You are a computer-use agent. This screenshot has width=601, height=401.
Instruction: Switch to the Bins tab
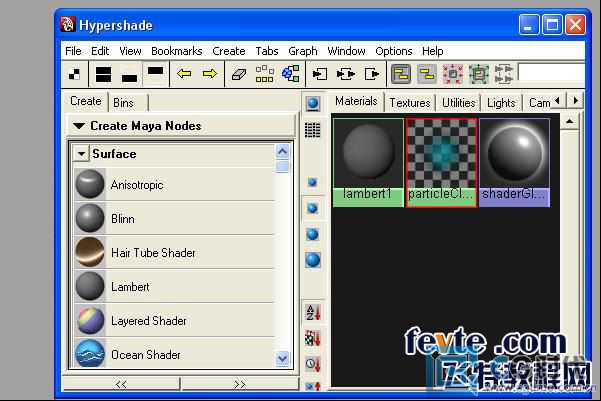pos(123,103)
